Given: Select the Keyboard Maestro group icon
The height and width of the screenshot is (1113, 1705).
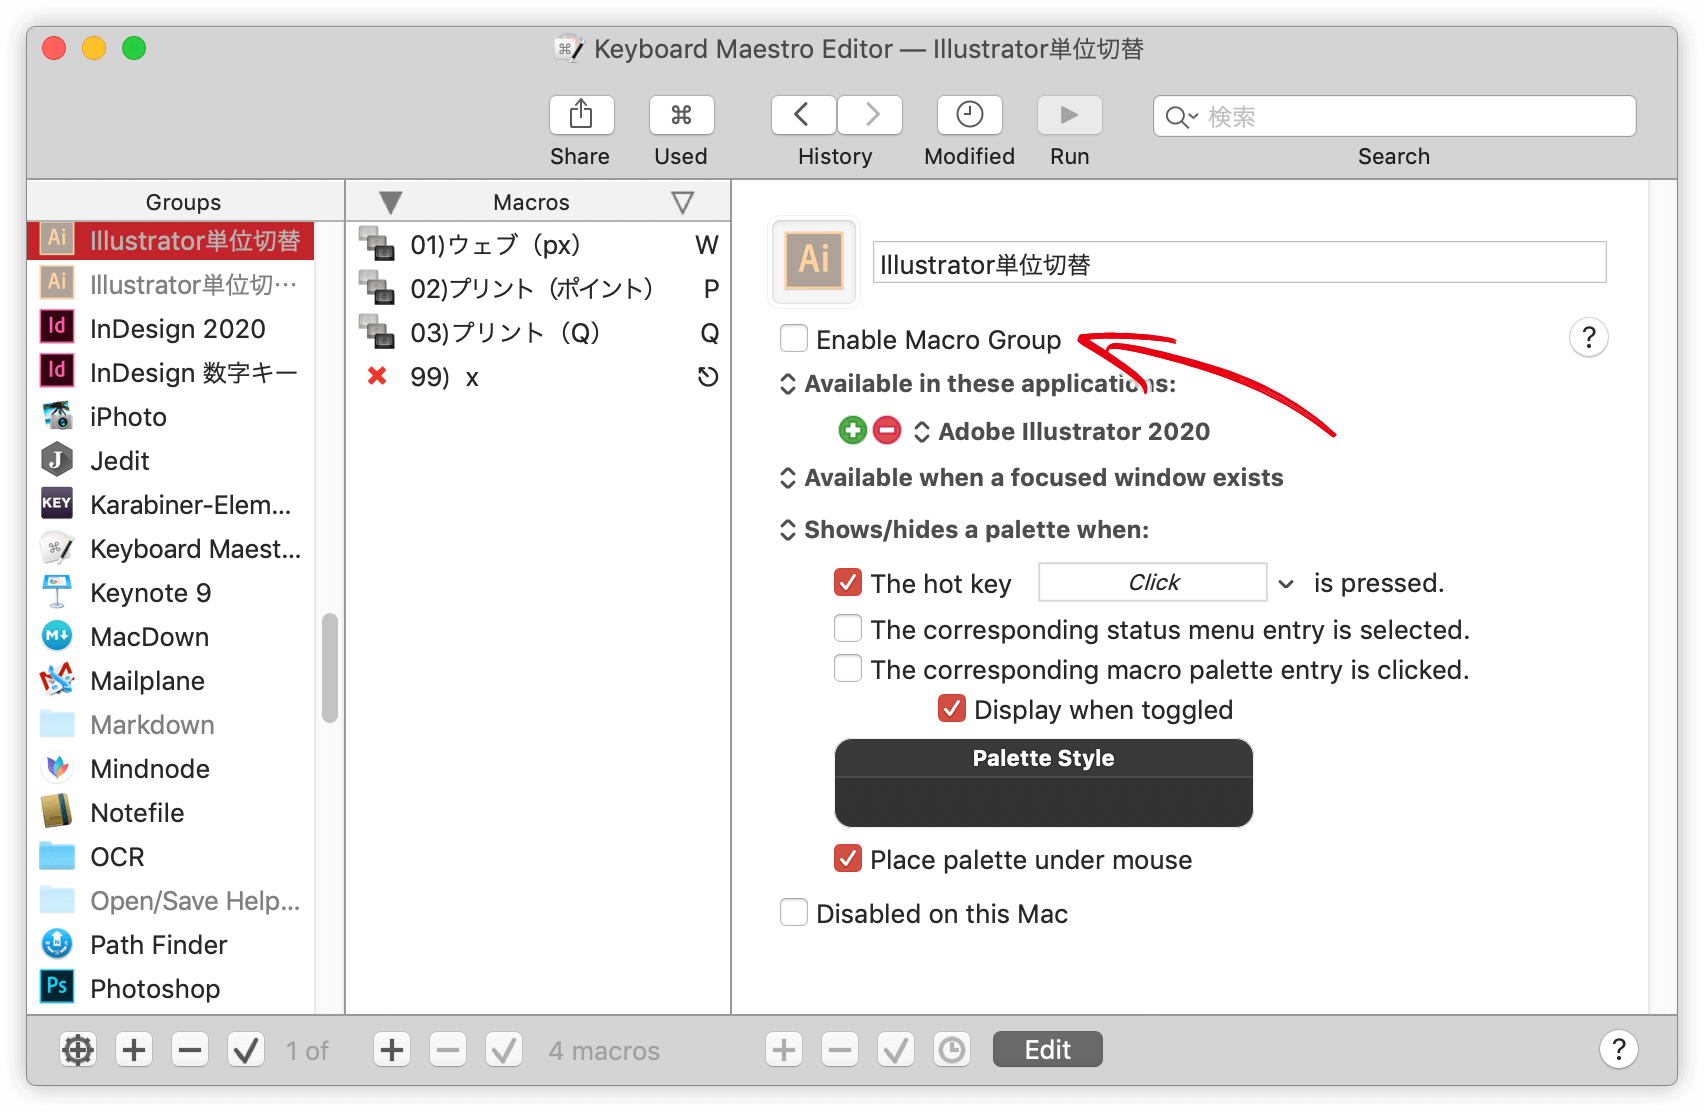Looking at the screenshot, I should 57,548.
